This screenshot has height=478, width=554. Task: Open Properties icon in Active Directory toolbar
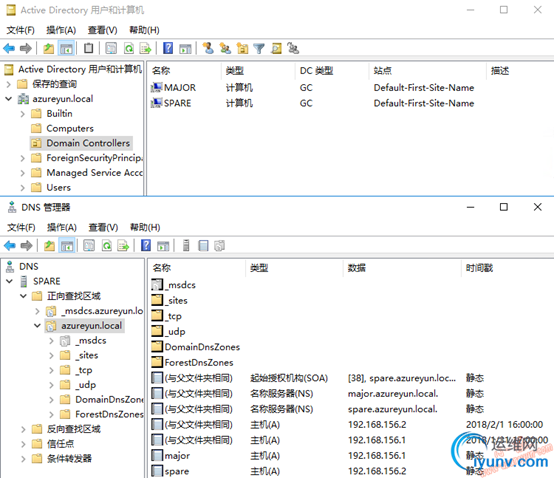[x=111, y=48]
